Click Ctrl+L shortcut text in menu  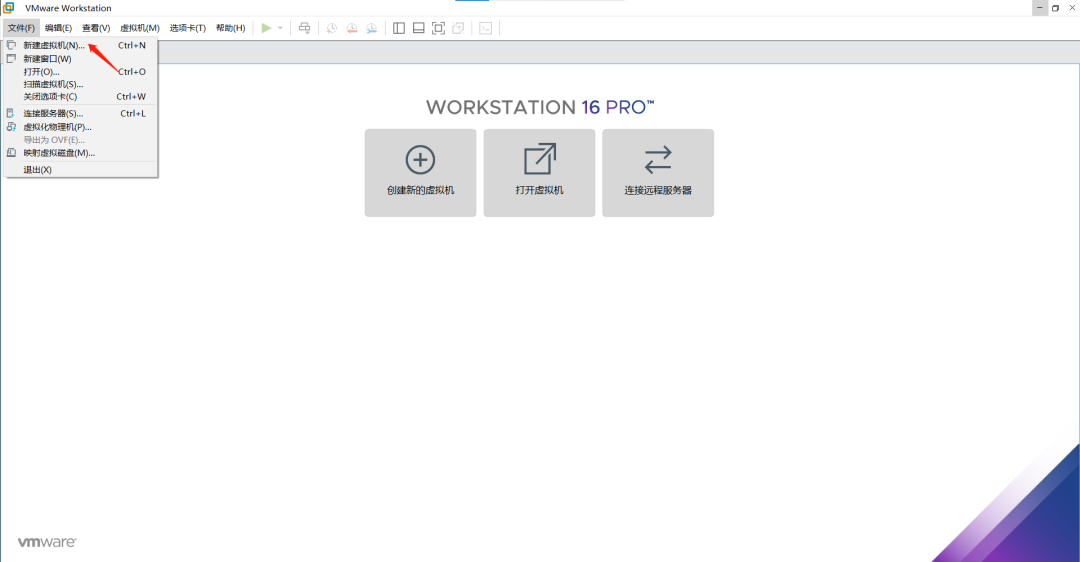pyautogui.click(x=133, y=114)
